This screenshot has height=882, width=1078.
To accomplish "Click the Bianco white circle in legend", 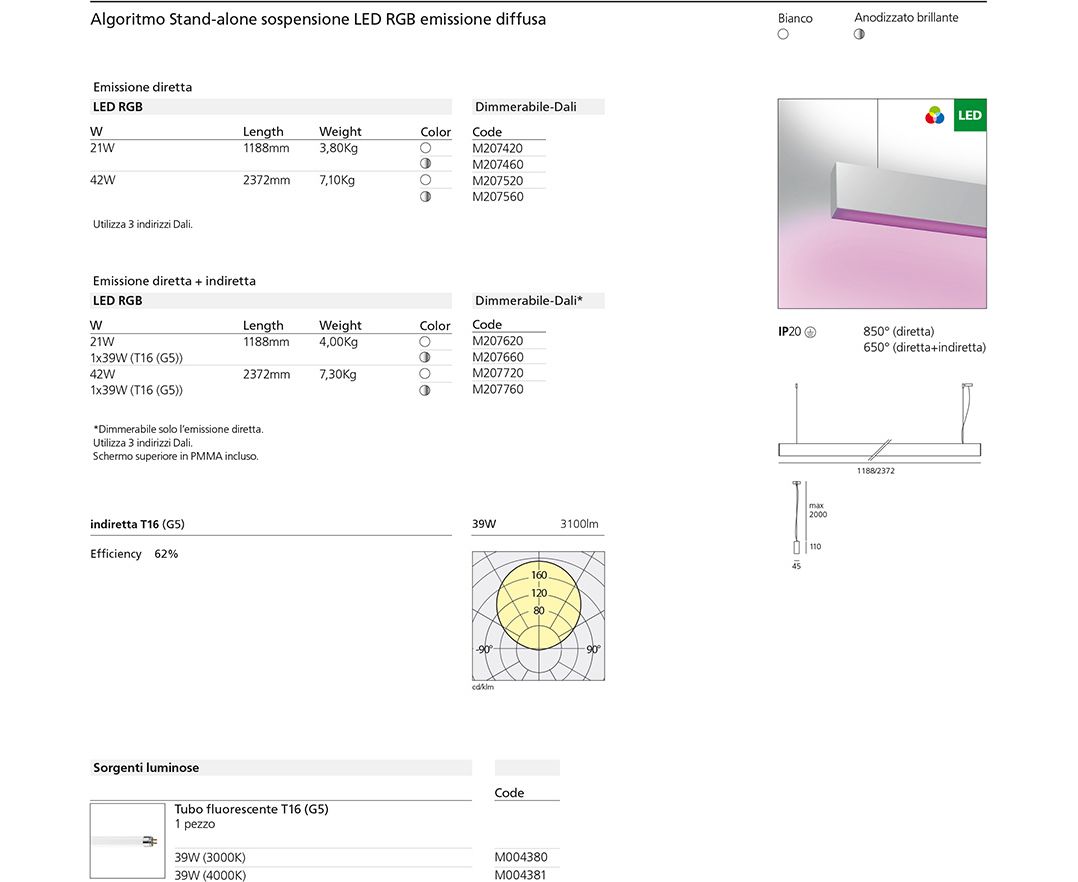I will click(x=783, y=34).
